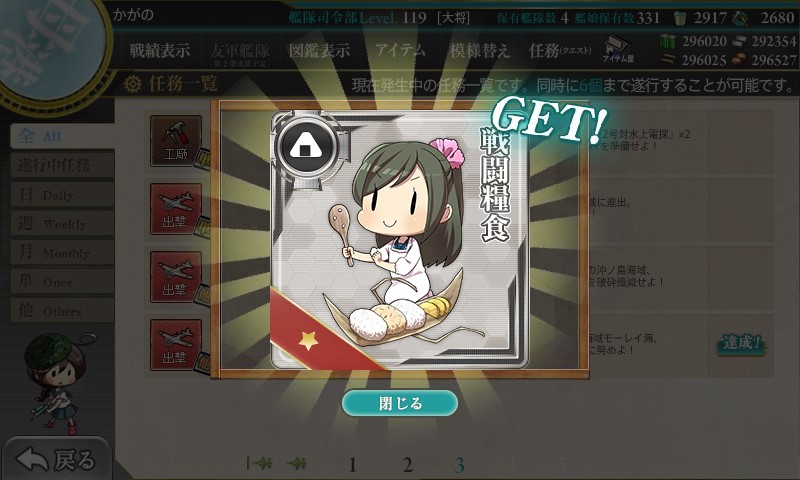Click the 戦闘糧食 reward card image
The width and height of the screenshot is (800, 480).
[399, 239]
